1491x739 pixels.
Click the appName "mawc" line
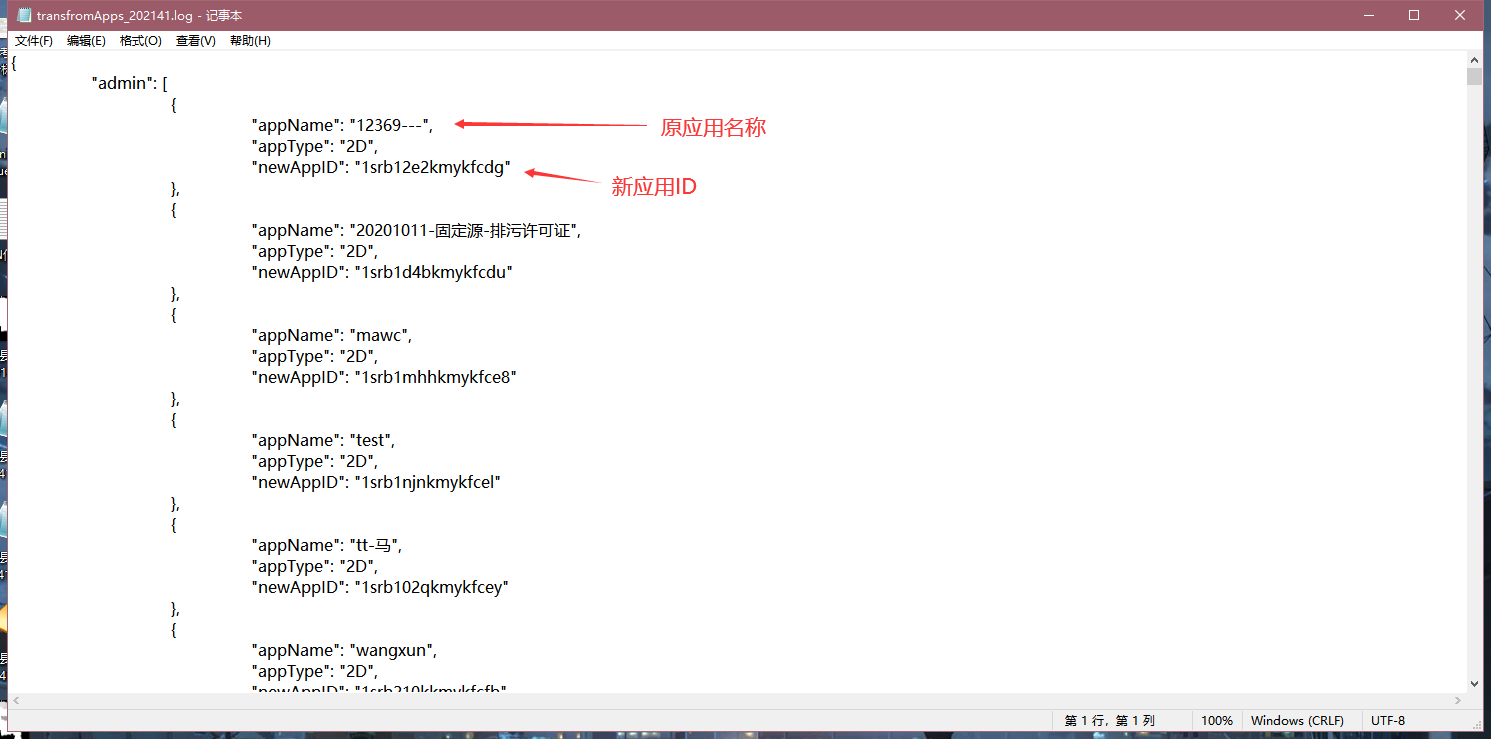[x=331, y=335]
